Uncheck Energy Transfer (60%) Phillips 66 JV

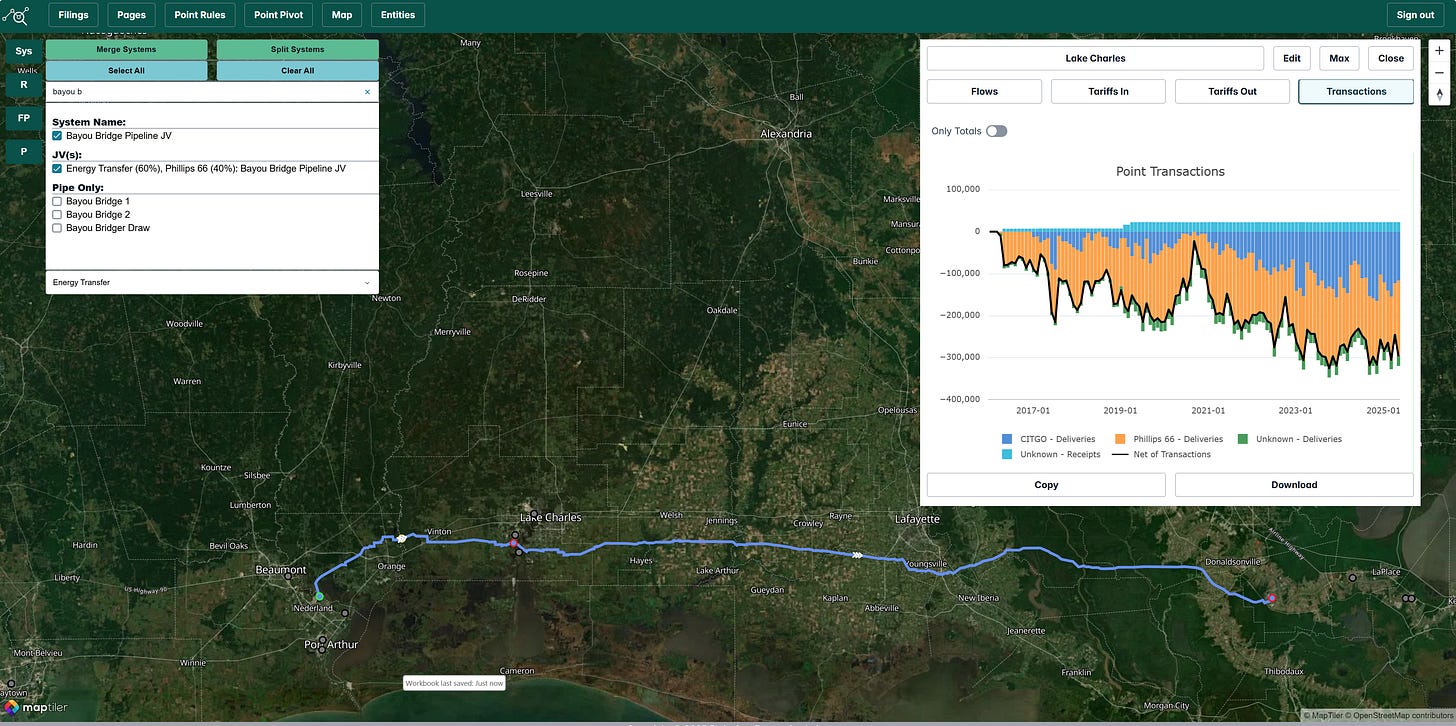[57, 168]
